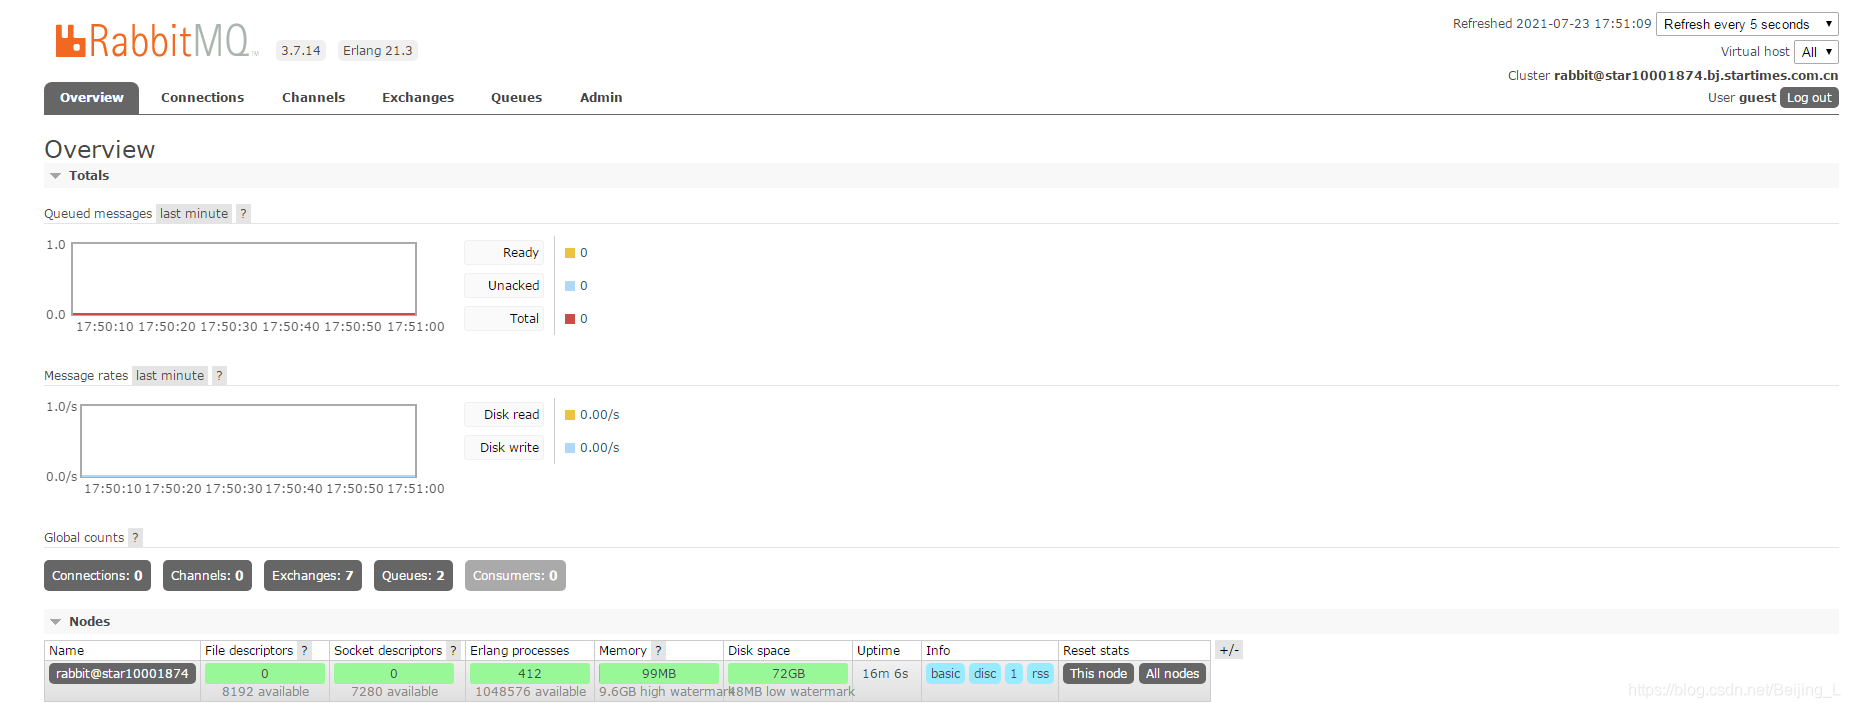This screenshot has height=708, width=1850.
Task: Click Connections: 0 count button
Action: click(x=97, y=575)
